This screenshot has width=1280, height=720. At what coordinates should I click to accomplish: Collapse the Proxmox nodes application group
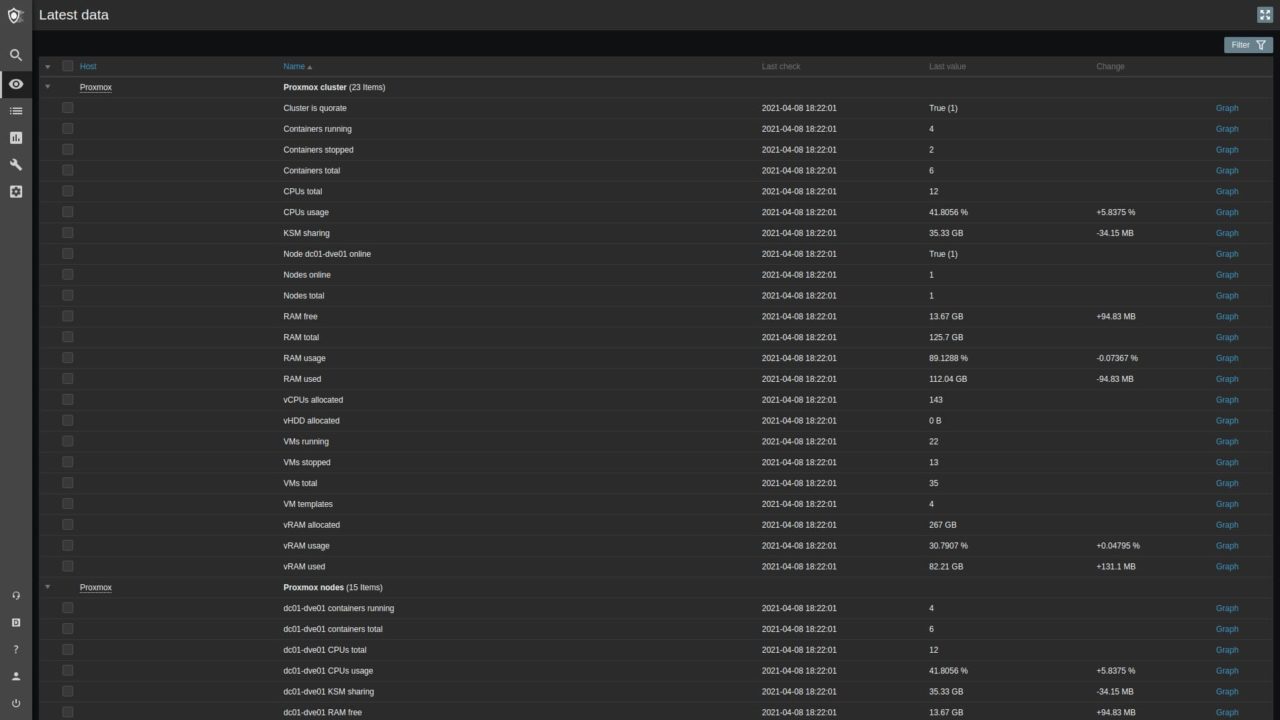(x=47, y=587)
